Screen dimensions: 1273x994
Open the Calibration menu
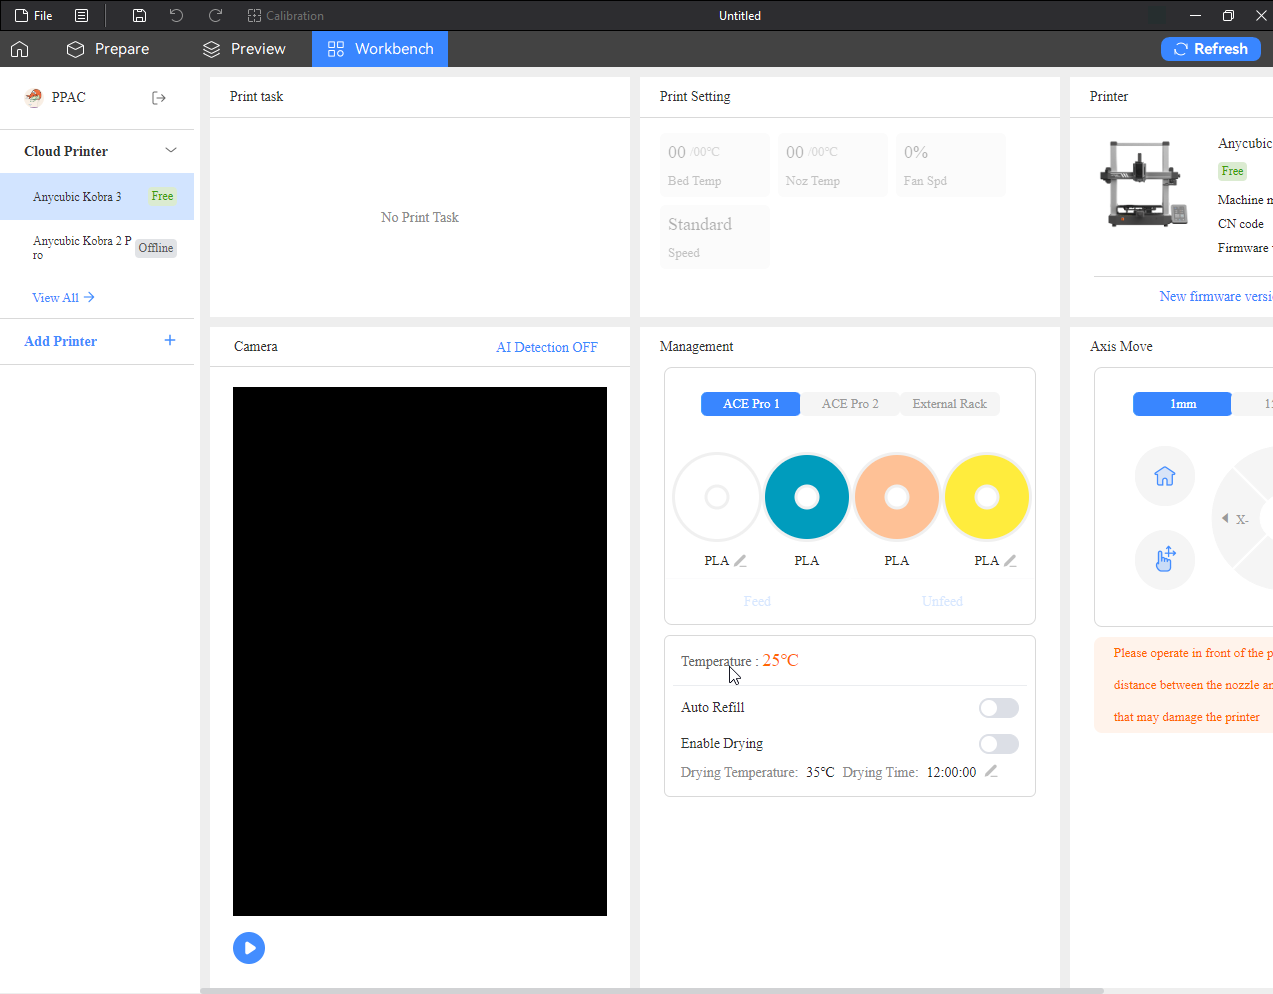[286, 15]
